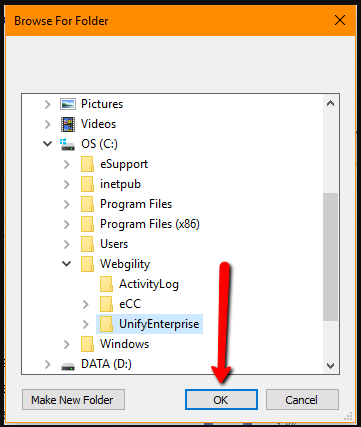Click the Windows folder icon
The width and height of the screenshot is (361, 427).
[87, 344]
